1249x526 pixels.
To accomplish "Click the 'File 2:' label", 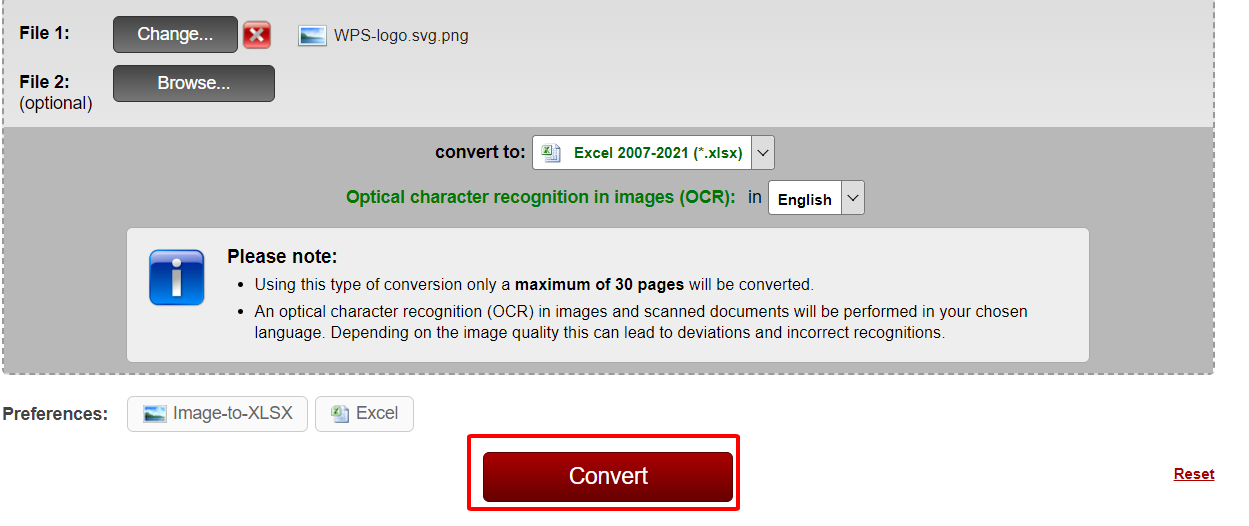I will pyautogui.click(x=45, y=82).
